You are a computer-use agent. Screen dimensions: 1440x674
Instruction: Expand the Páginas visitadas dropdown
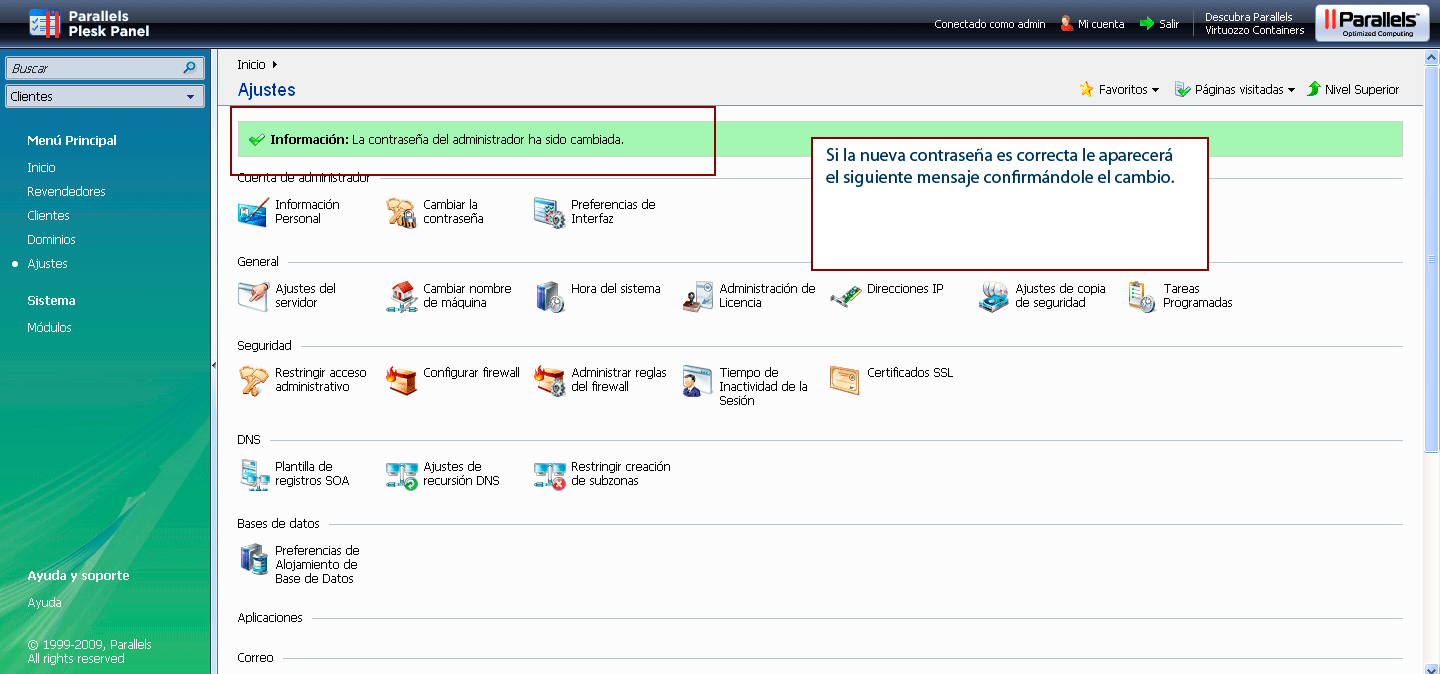click(1291, 90)
